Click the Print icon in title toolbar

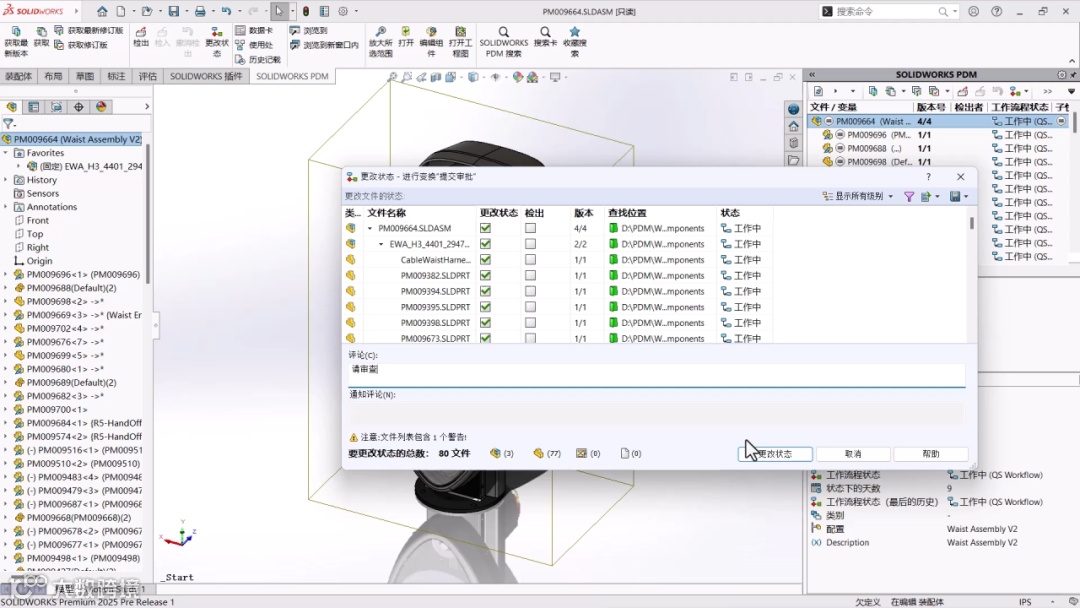point(200,11)
